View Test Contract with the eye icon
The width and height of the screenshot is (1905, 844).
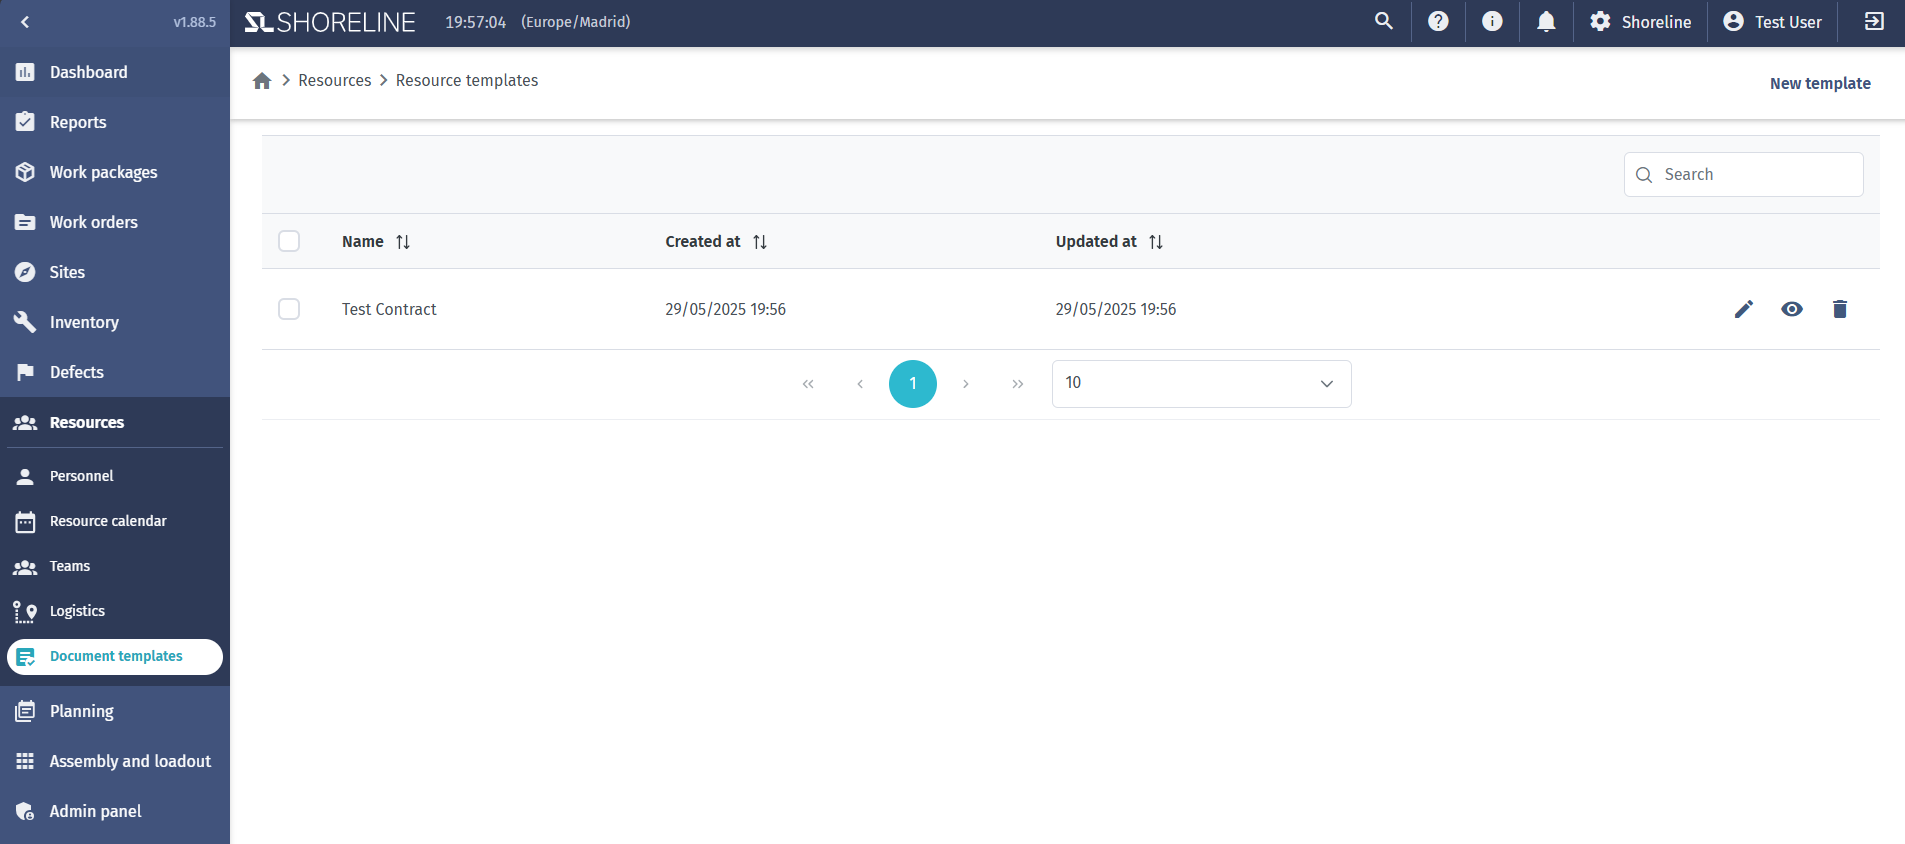(x=1792, y=309)
